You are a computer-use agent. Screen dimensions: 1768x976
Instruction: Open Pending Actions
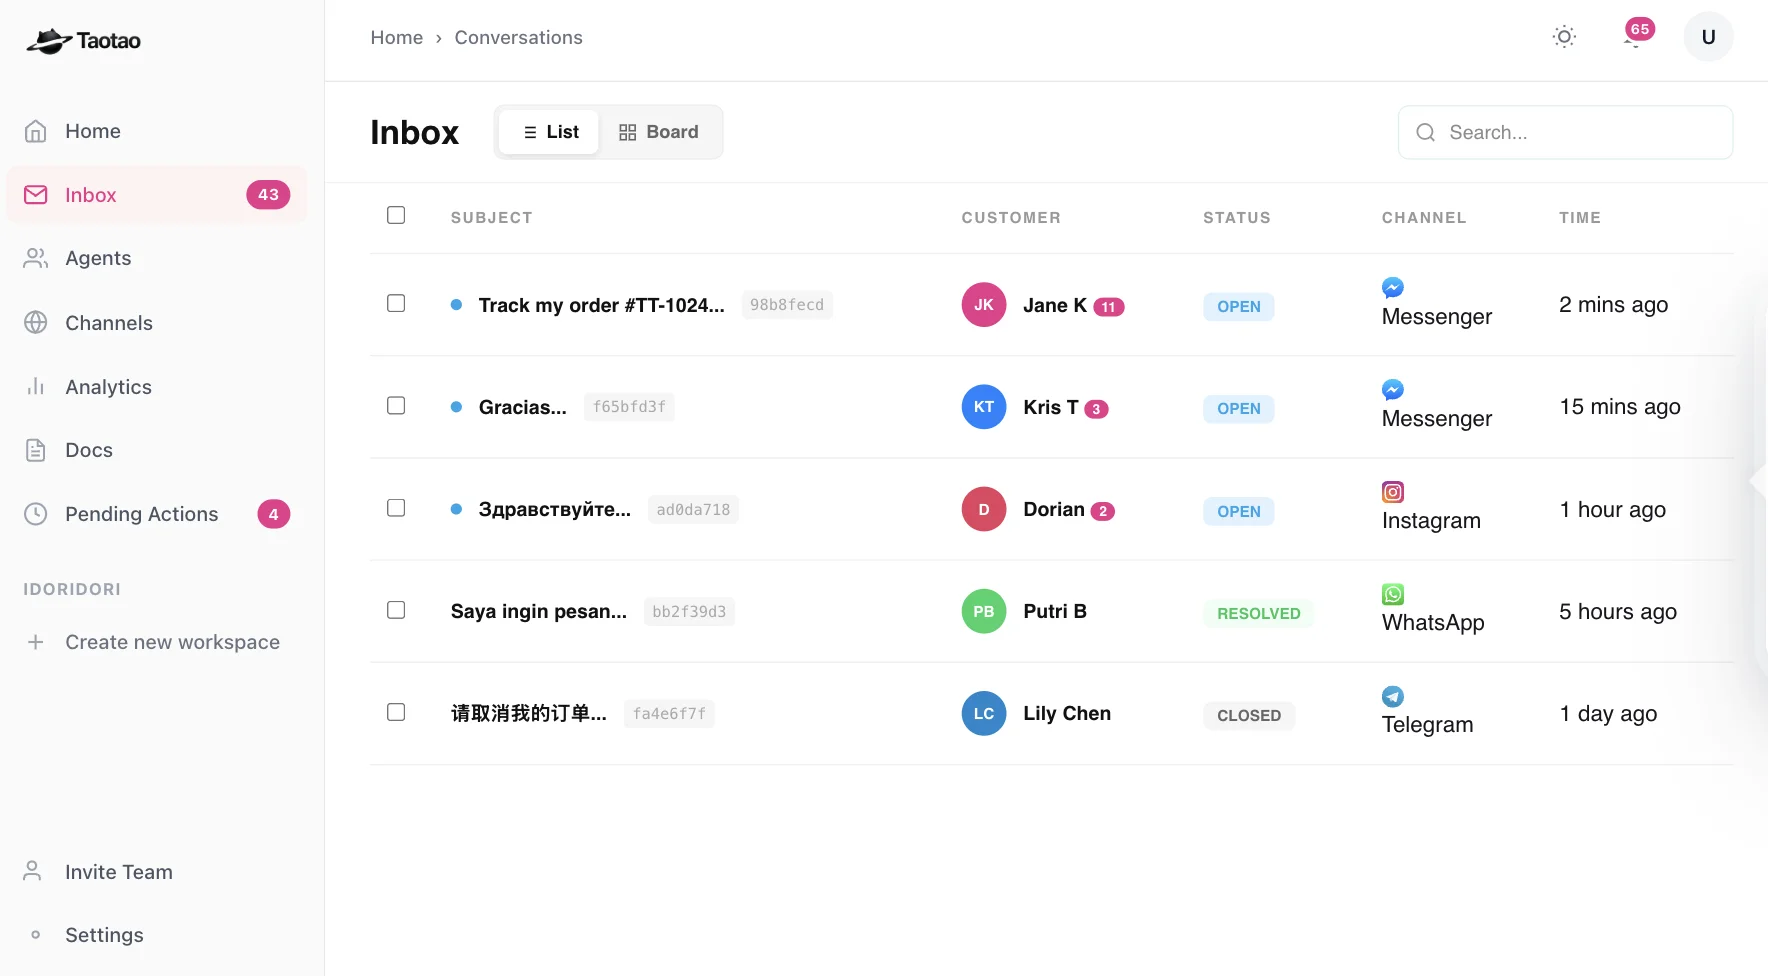tap(156, 514)
